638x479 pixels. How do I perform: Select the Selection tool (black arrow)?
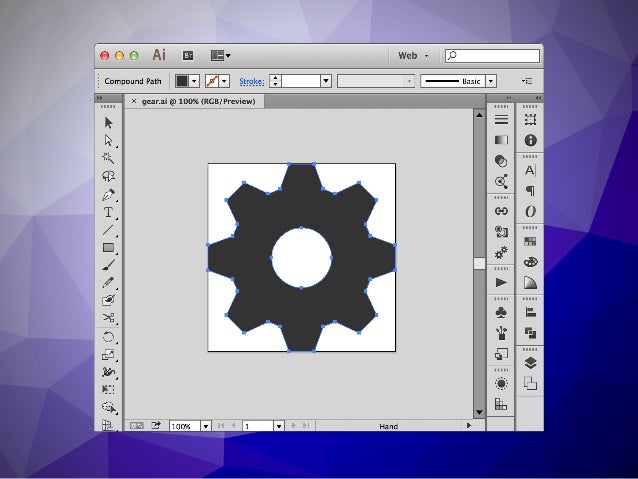tap(108, 123)
